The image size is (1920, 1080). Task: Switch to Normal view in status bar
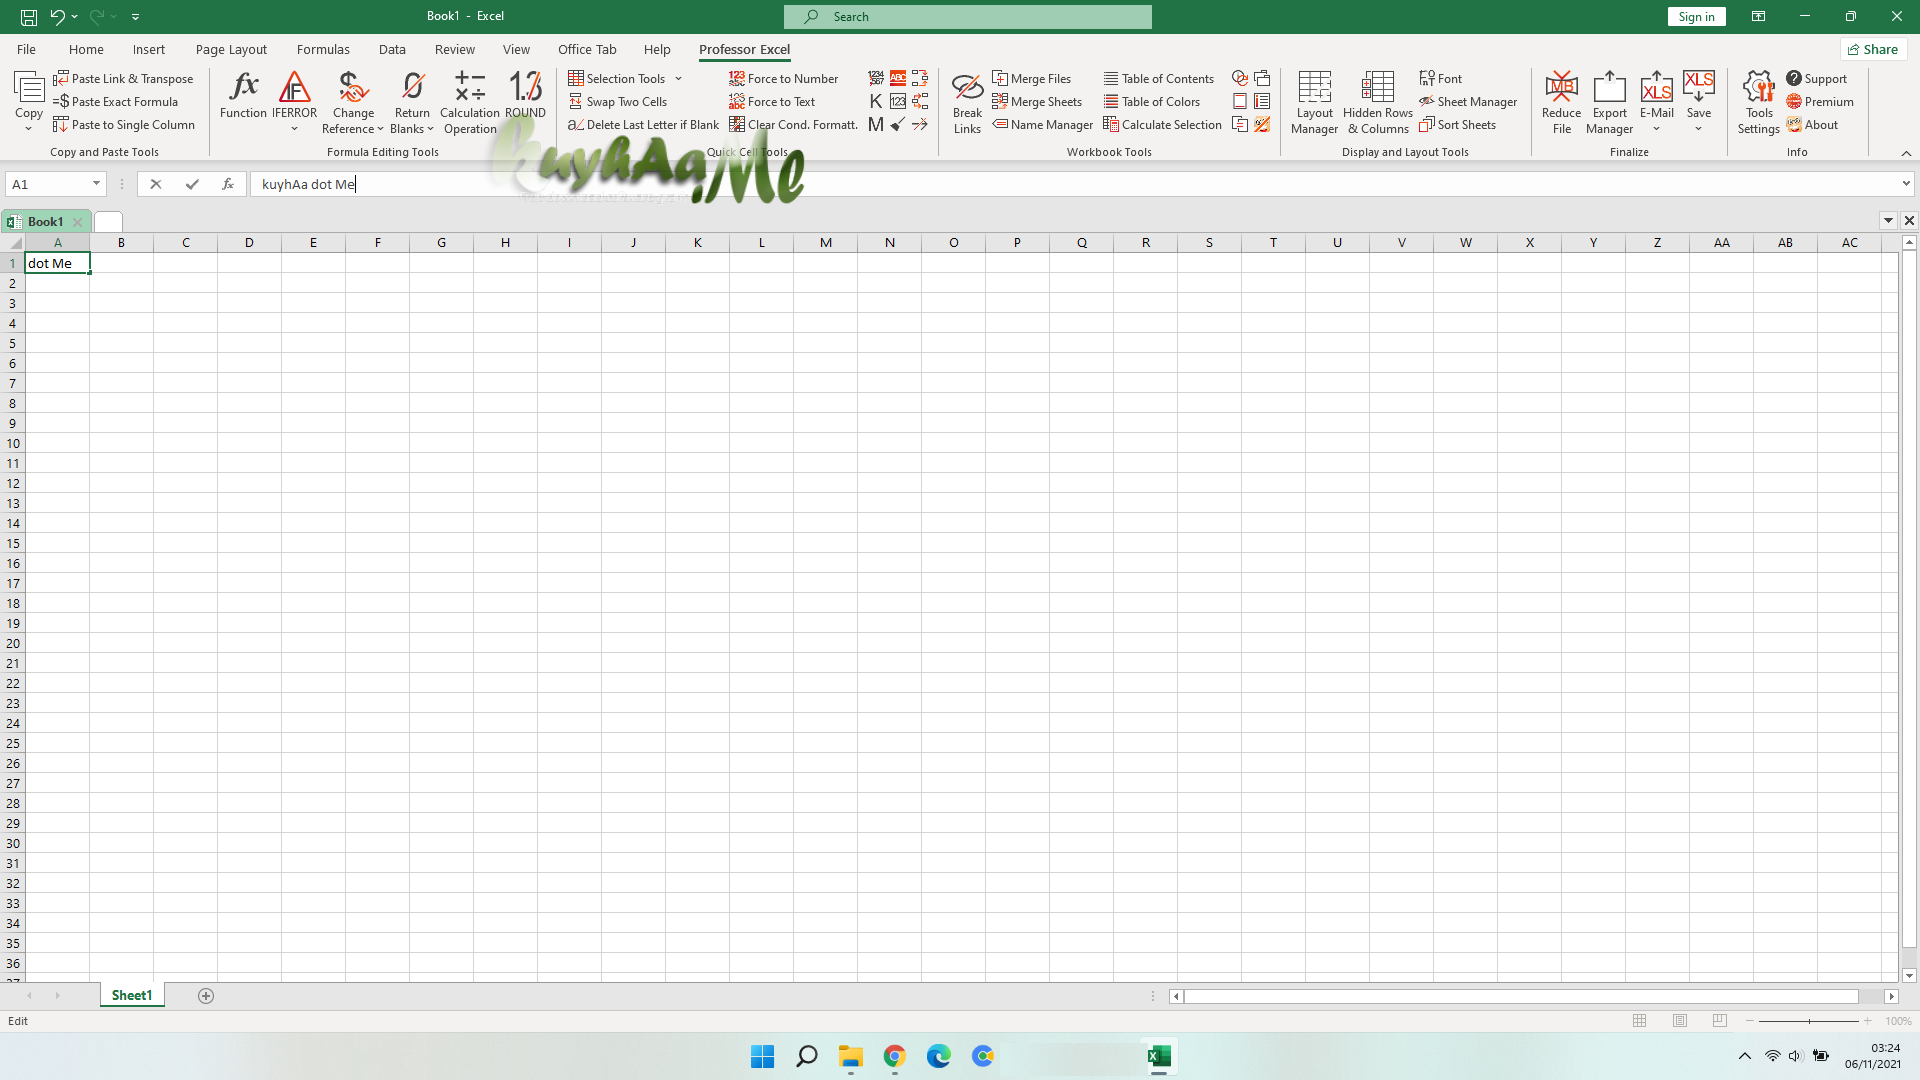(x=1639, y=1021)
